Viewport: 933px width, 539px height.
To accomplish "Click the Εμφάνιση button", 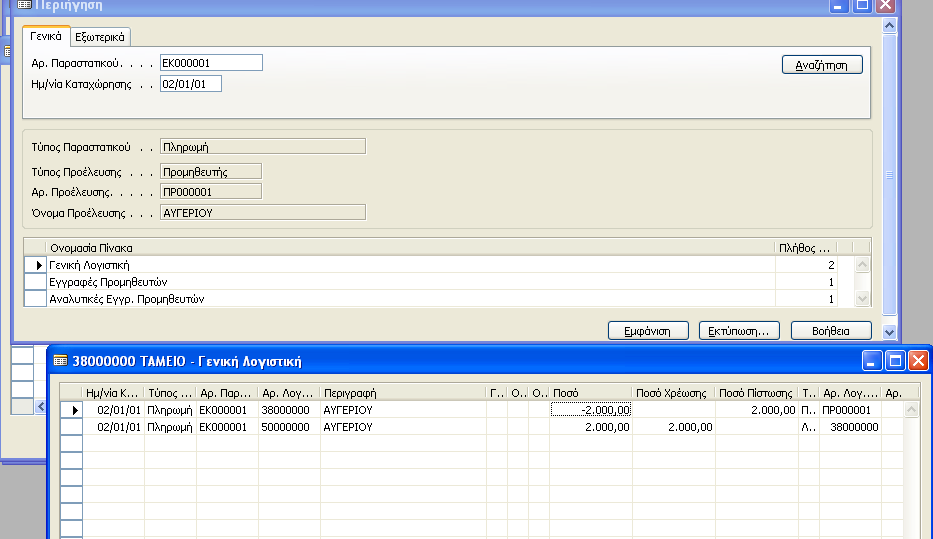I will coord(648,331).
